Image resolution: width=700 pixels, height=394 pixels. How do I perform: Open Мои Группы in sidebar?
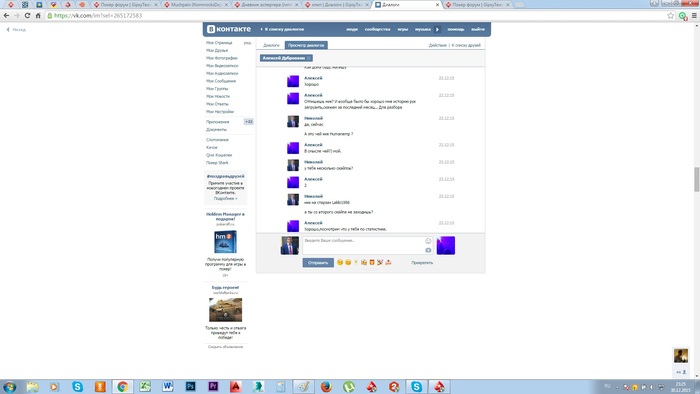(x=217, y=88)
